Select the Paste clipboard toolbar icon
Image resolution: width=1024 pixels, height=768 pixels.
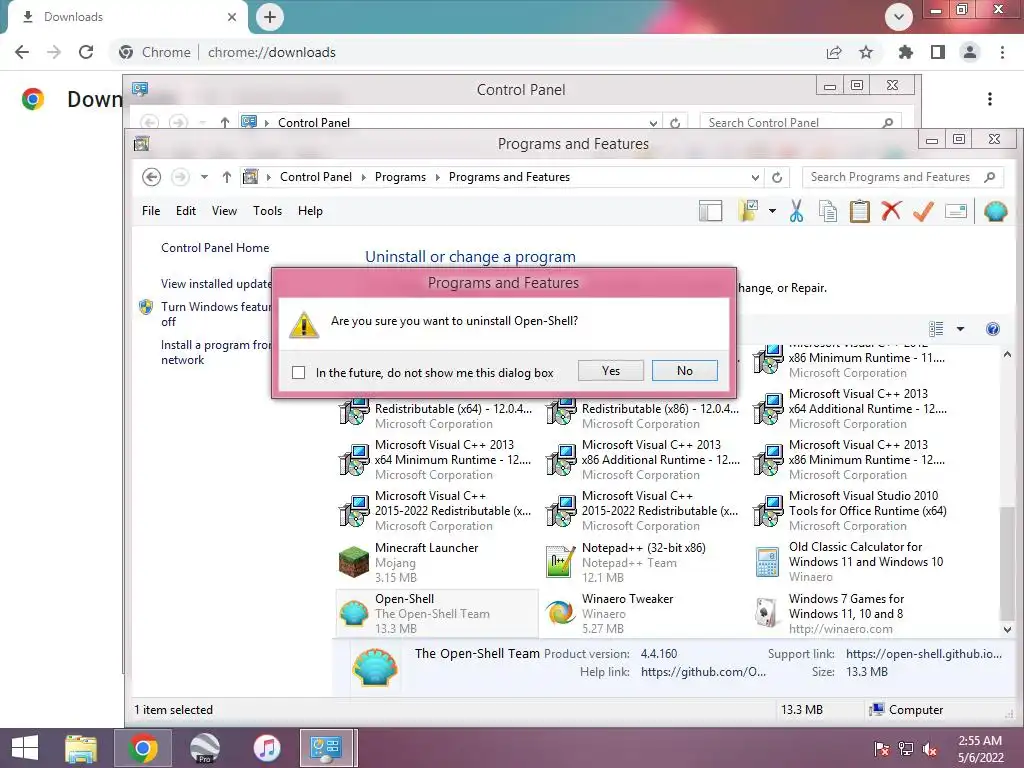coord(859,211)
